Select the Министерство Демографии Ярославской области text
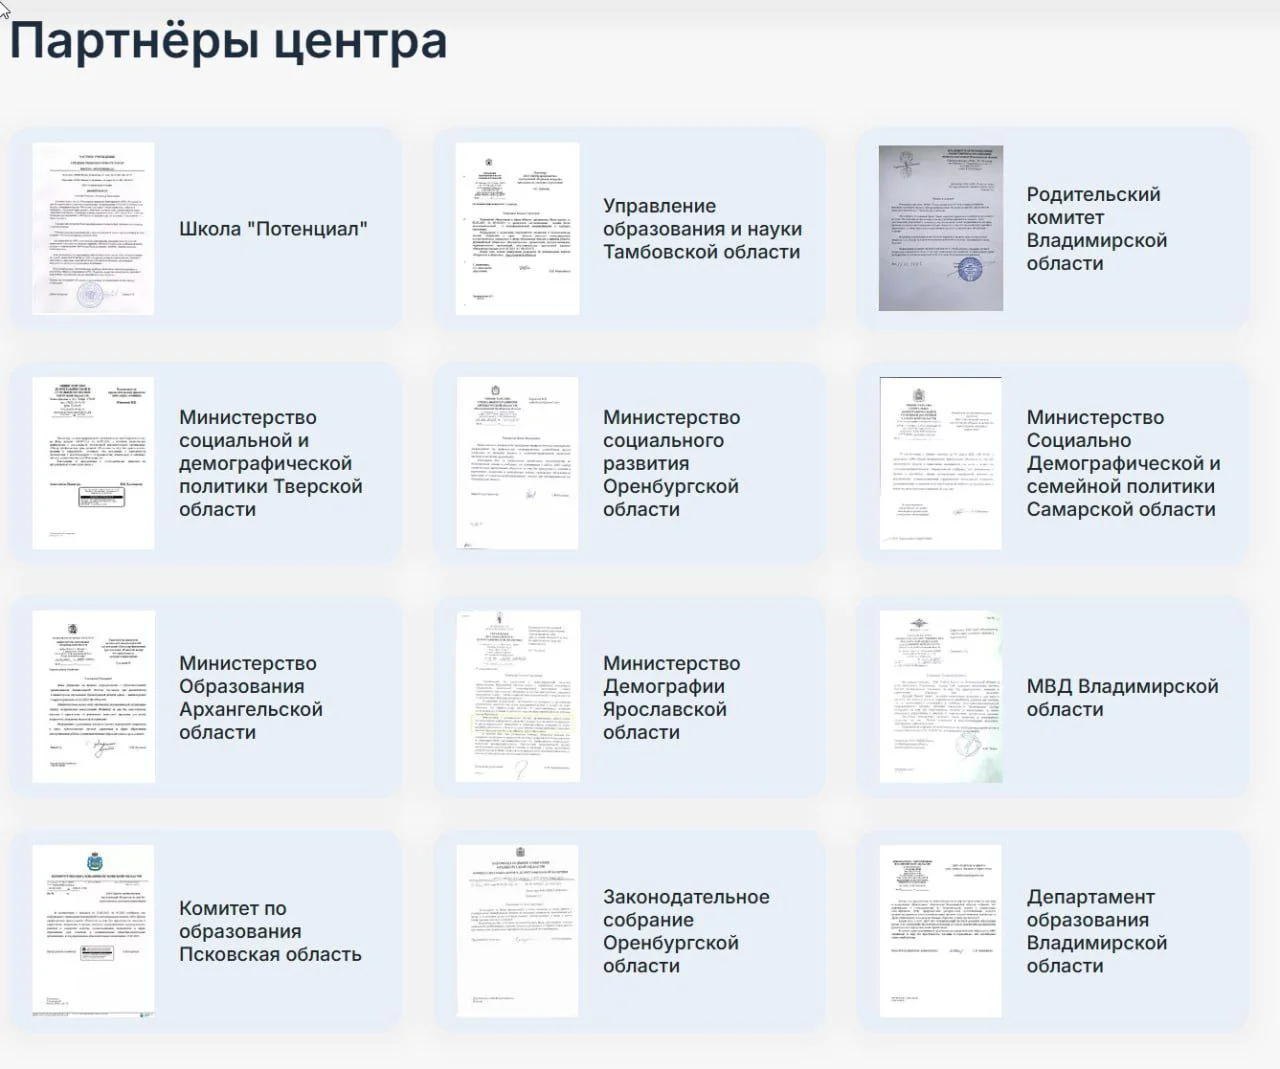 click(672, 697)
